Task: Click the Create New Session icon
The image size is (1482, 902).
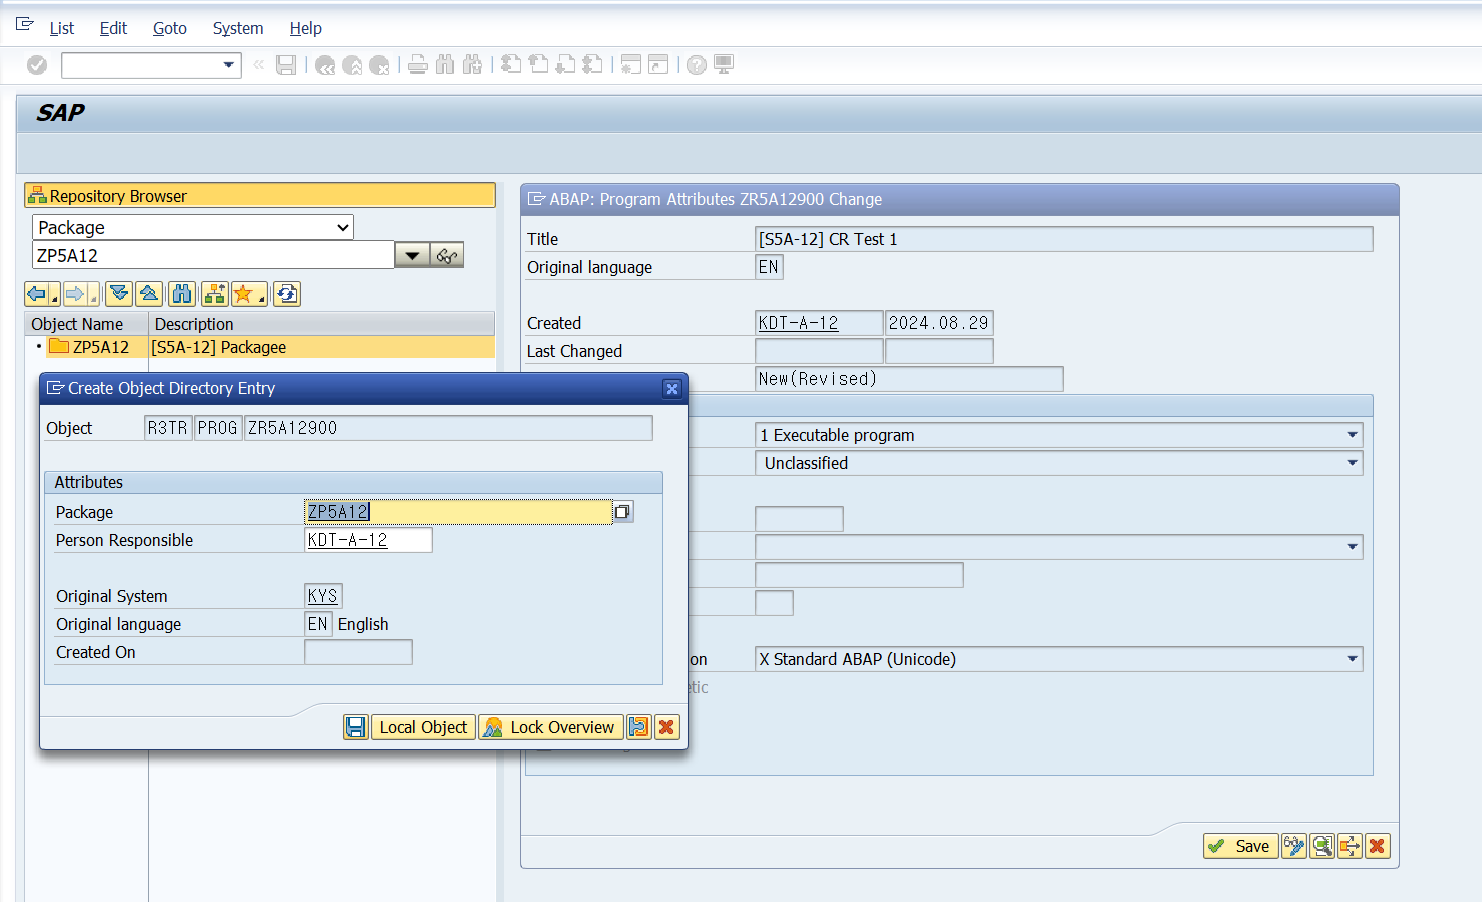Action: (630, 65)
